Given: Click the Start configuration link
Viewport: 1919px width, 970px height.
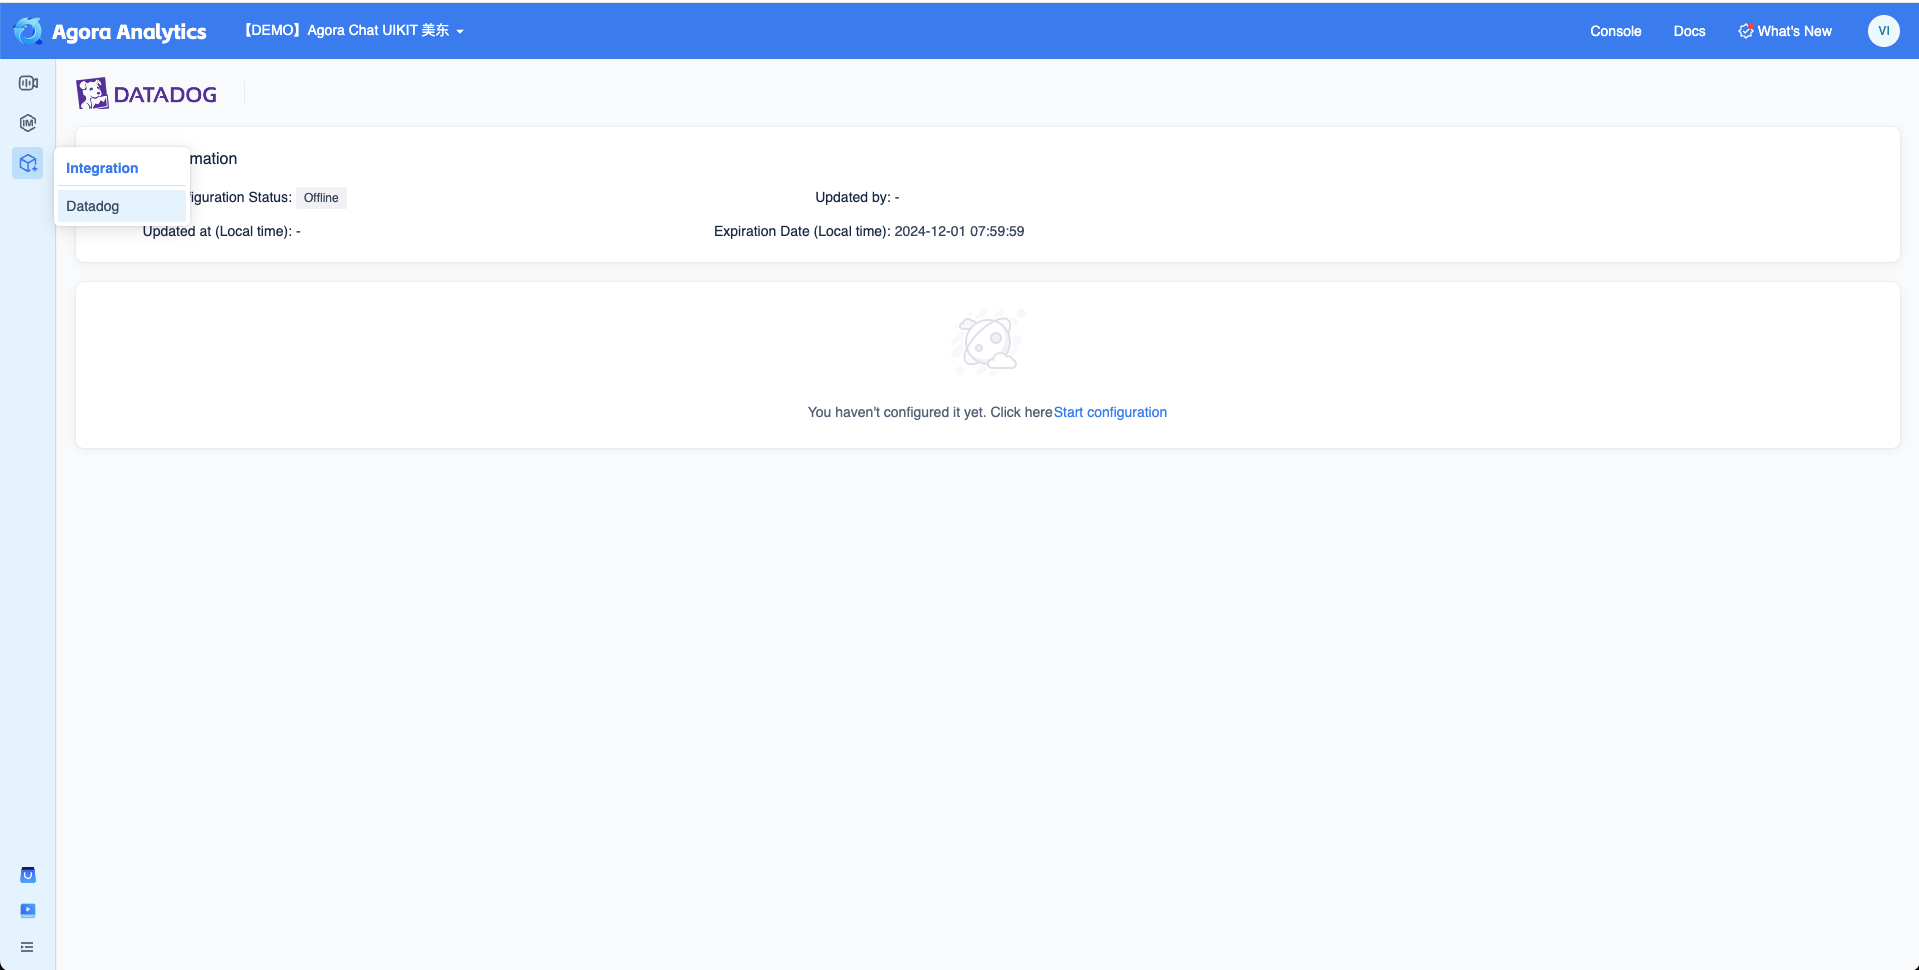Looking at the screenshot, I should pos(1110,412).
